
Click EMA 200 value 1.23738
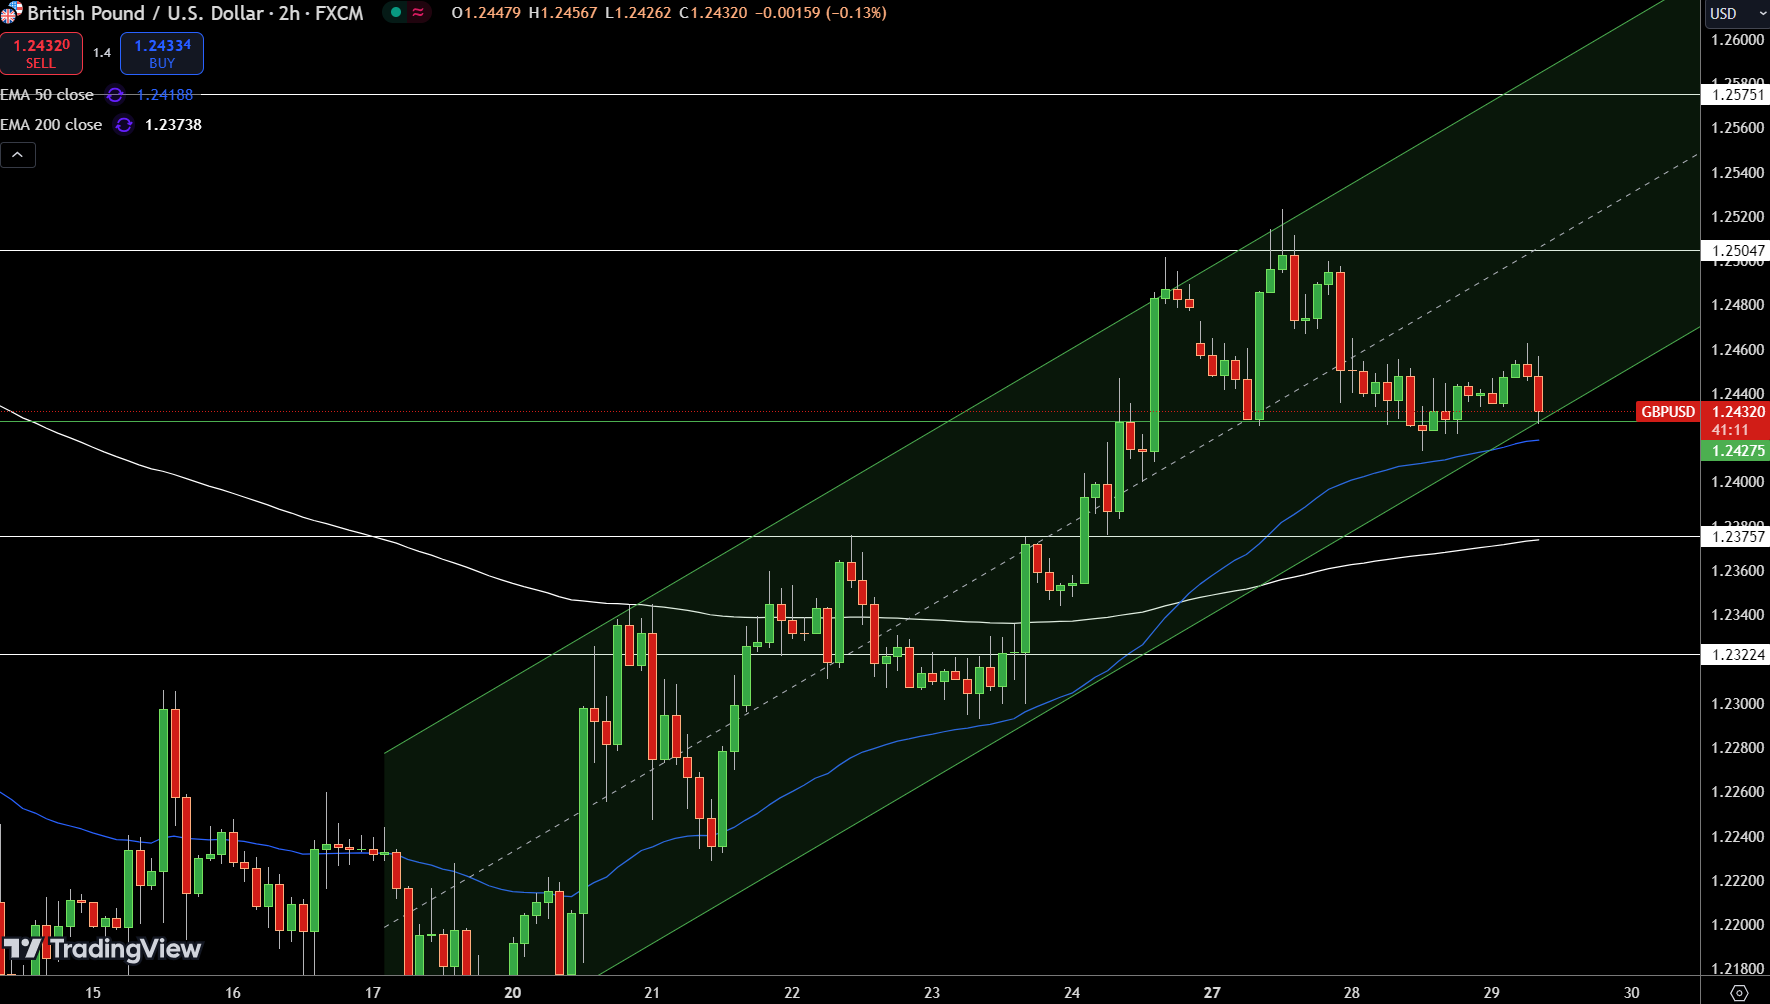click(x=173, y=125)
